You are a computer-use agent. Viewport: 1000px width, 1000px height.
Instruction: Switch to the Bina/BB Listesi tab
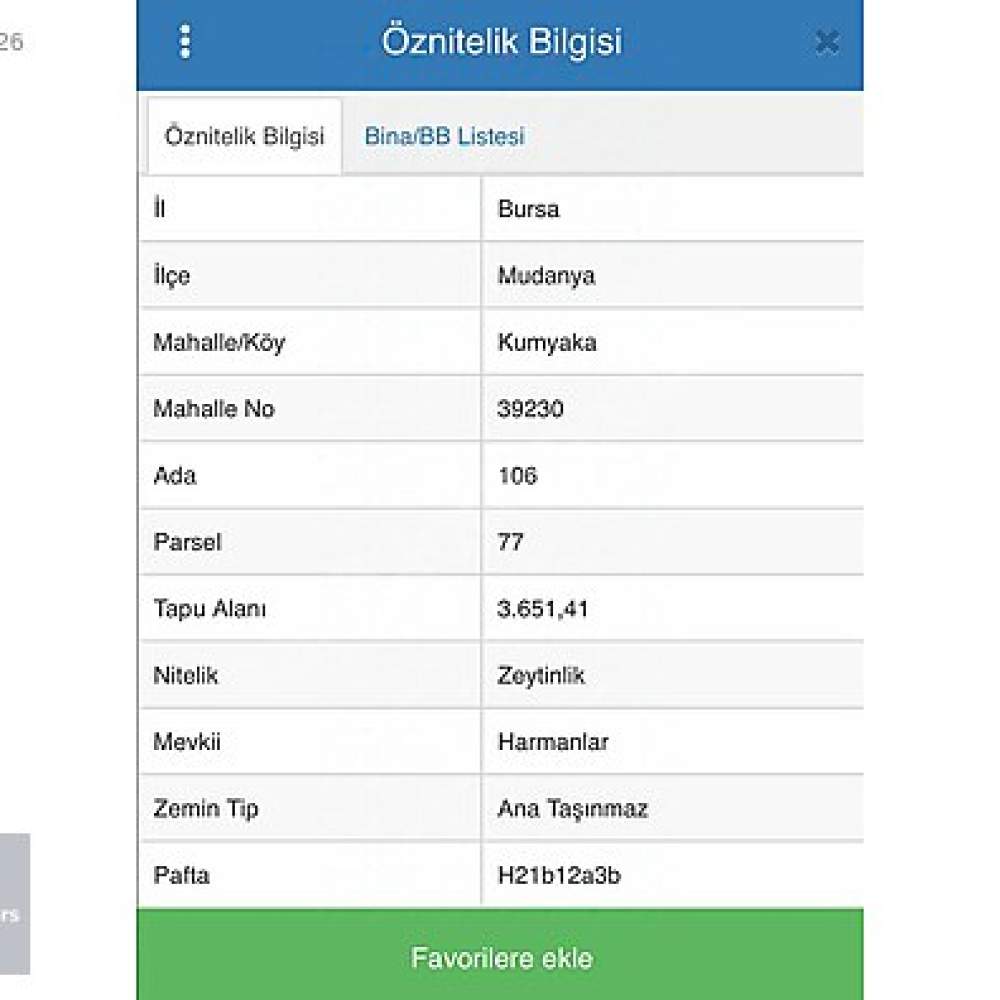(x=444, y=137)
